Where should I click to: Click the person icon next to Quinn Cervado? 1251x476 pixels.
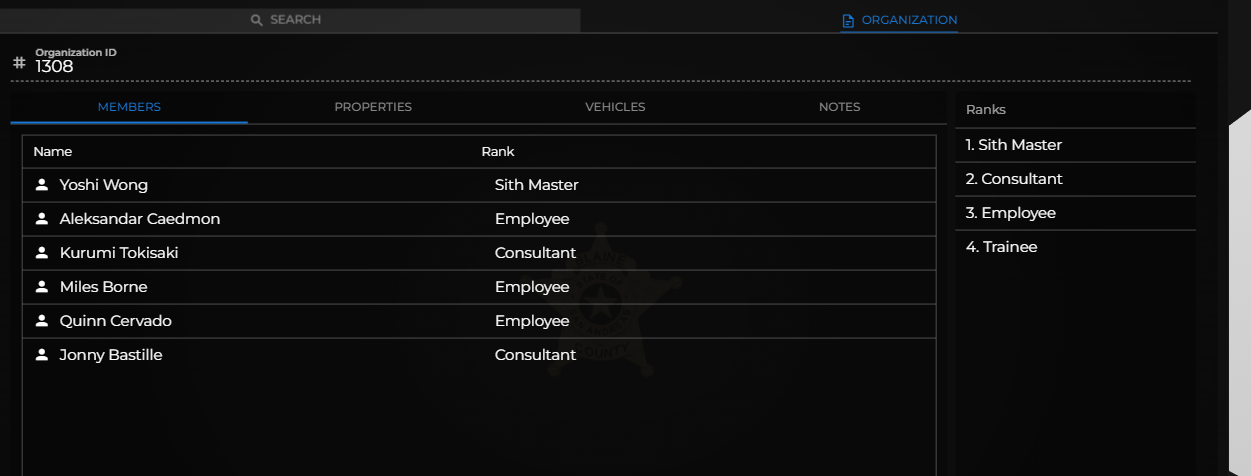(x=42, y=321)
